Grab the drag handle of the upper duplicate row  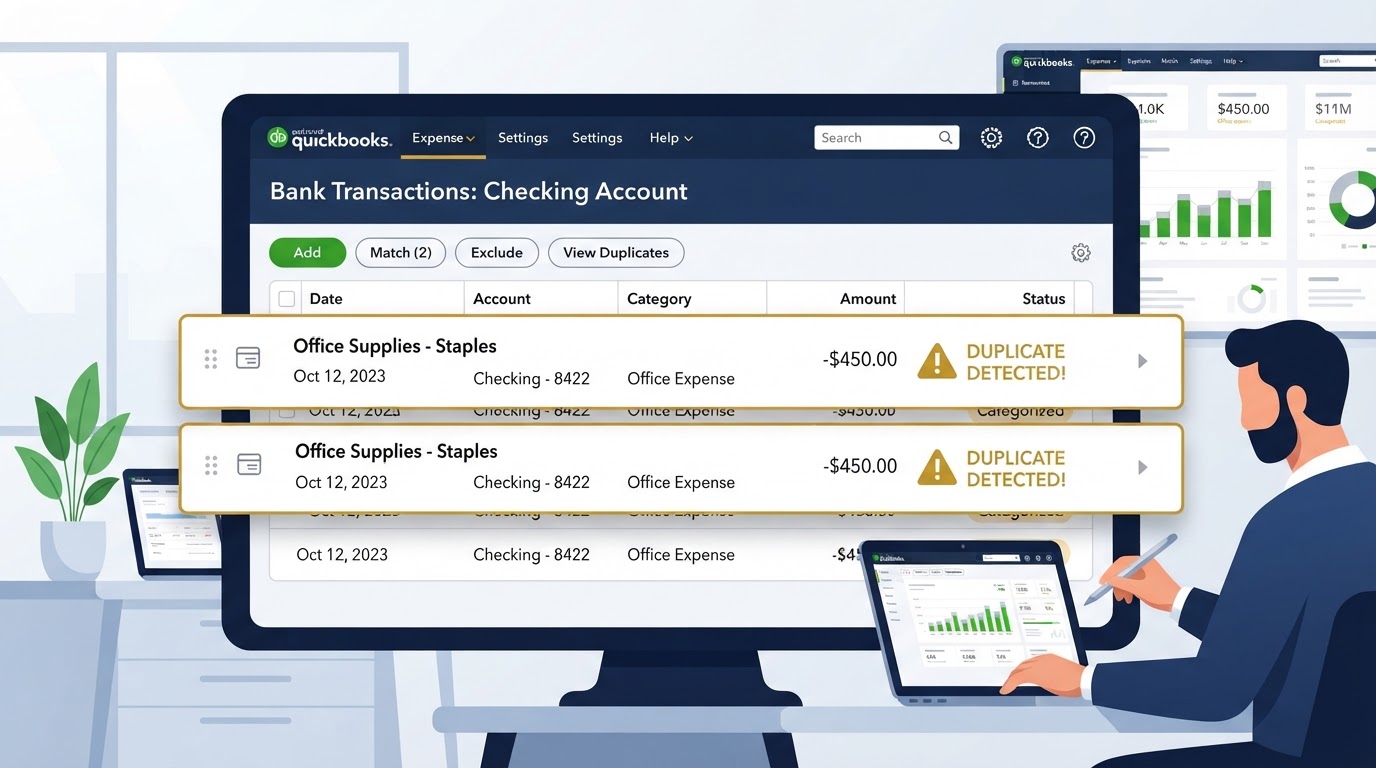coord(211,359)
